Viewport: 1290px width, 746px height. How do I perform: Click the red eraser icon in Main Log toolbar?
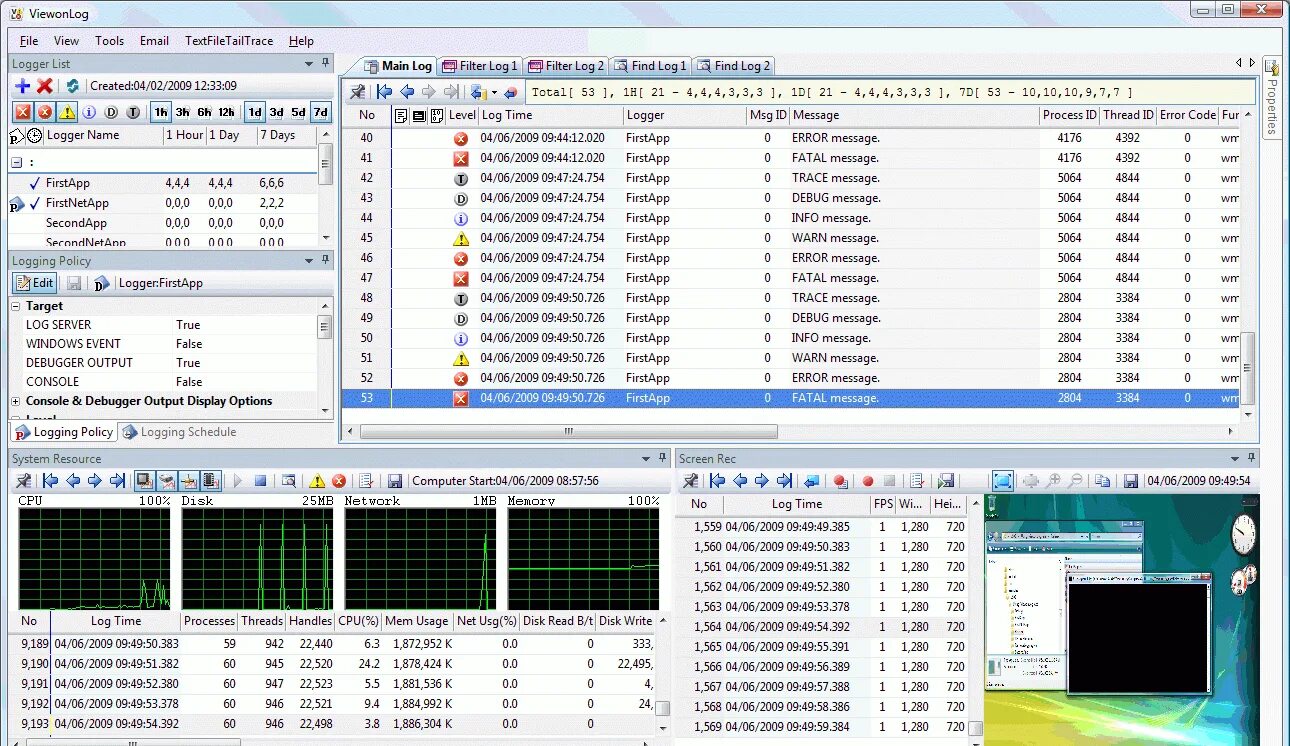pos(511,92)
